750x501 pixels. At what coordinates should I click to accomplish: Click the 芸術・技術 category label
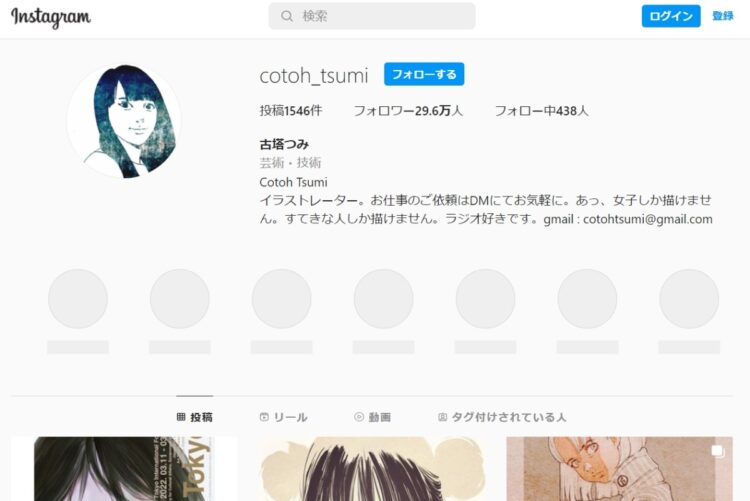pos(290,163)
